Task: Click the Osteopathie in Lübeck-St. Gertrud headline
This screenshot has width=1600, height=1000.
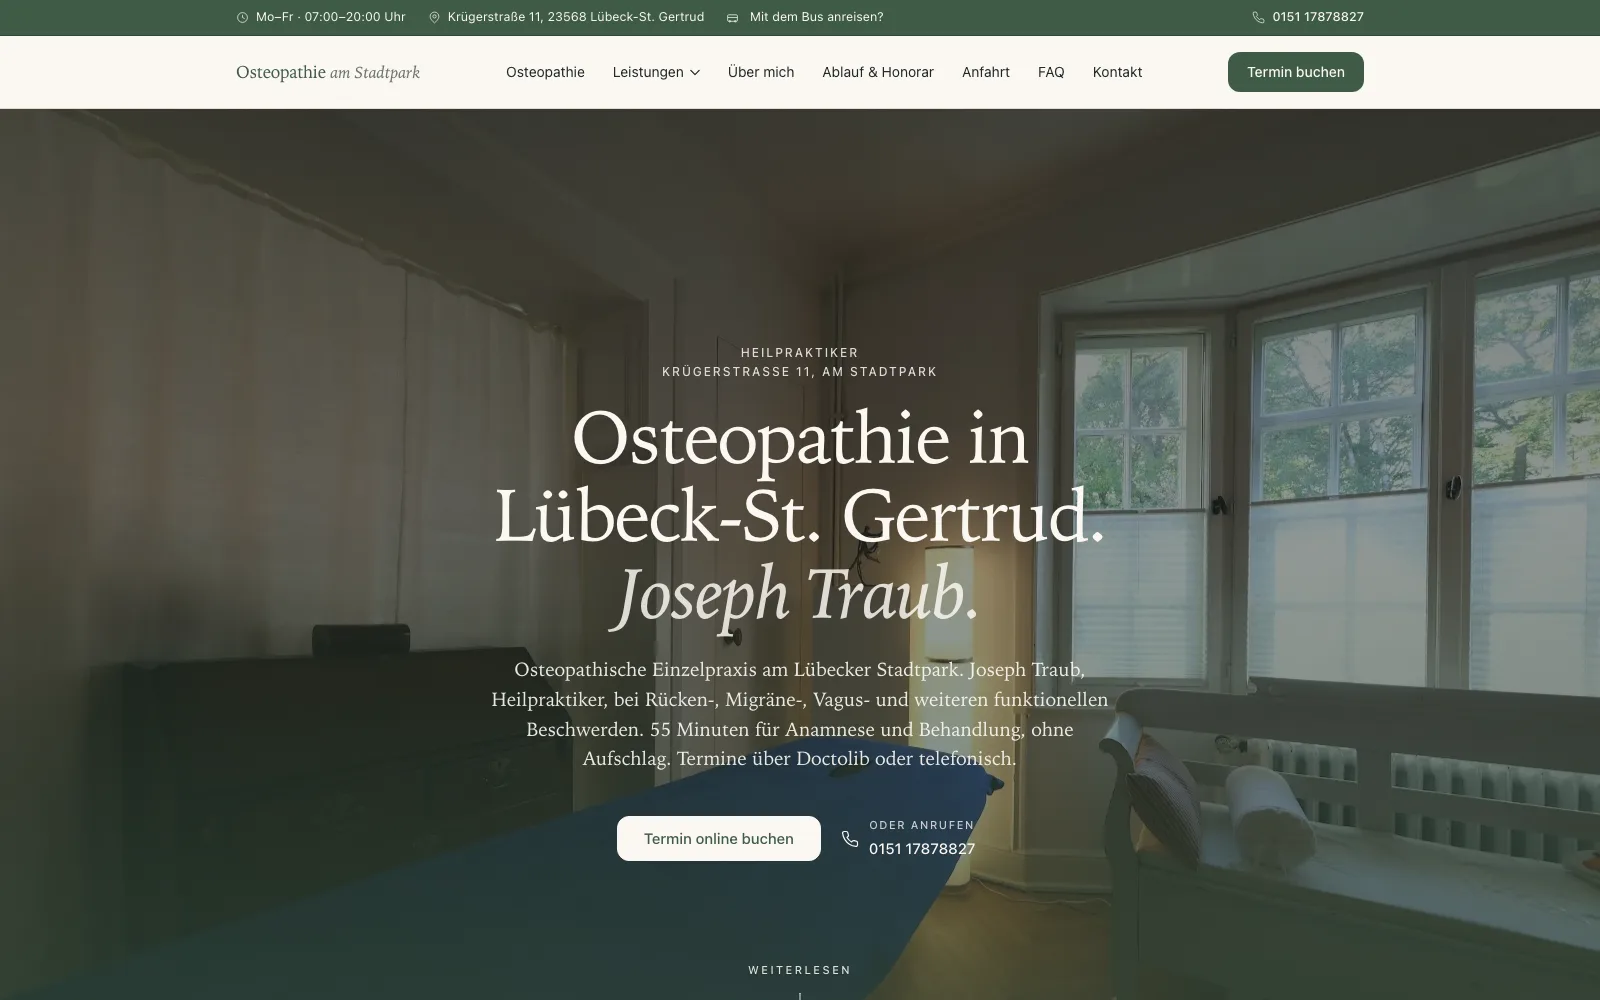Action: click(x=800, y=477)
